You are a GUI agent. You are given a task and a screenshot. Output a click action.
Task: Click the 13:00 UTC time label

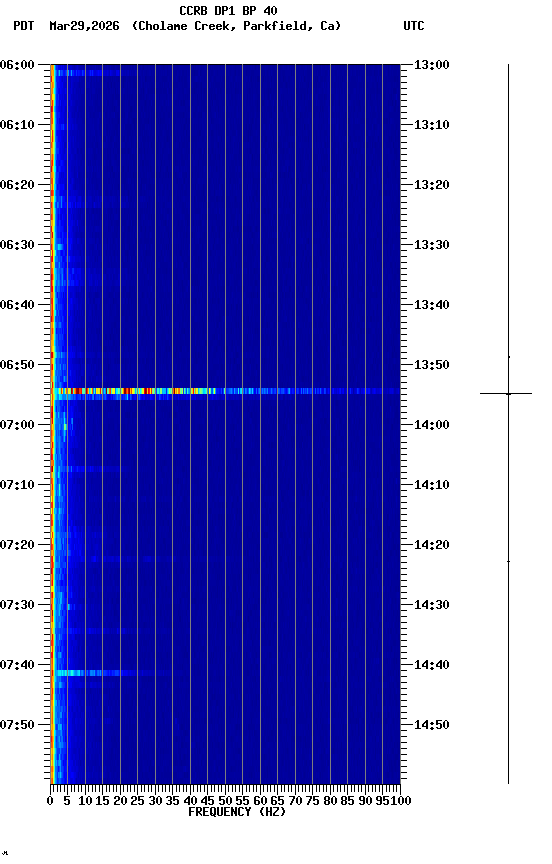(x=432, y=65)
